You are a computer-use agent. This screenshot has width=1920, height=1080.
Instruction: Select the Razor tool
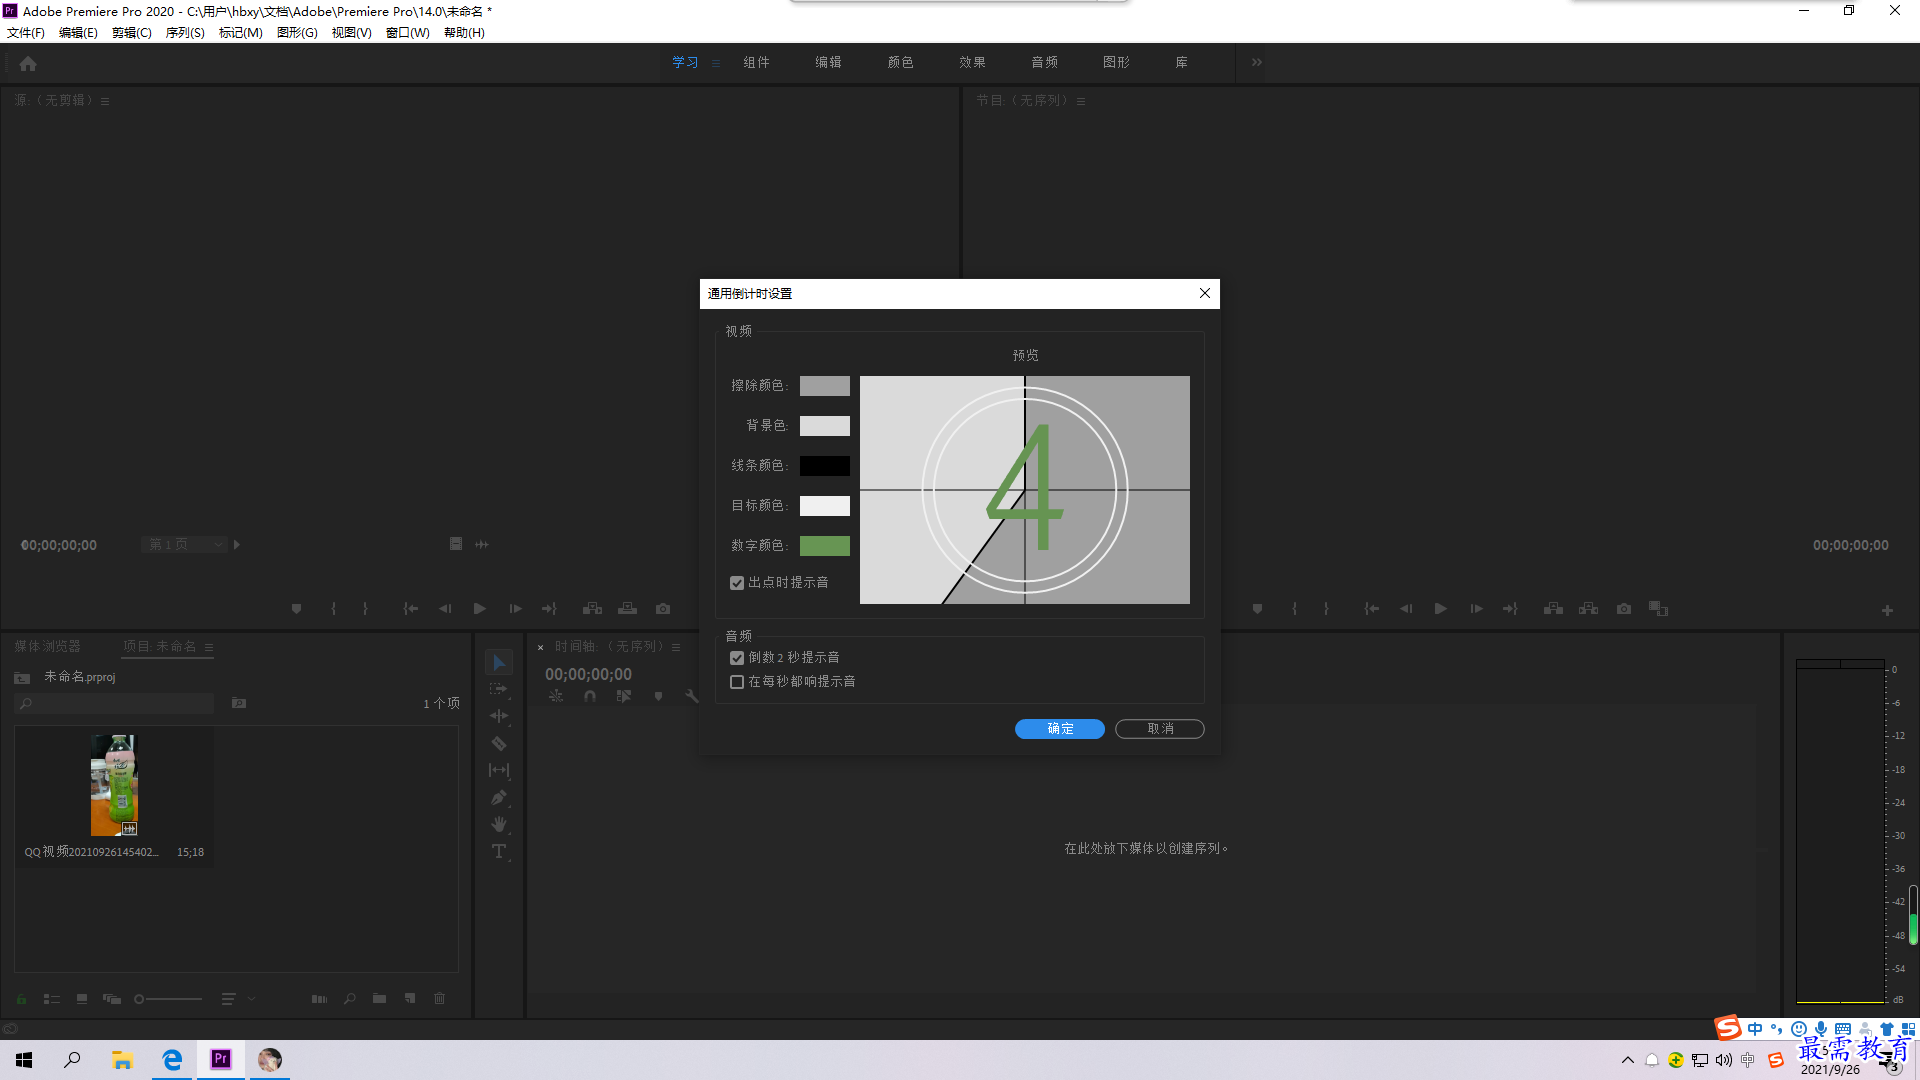pos(499,743)
